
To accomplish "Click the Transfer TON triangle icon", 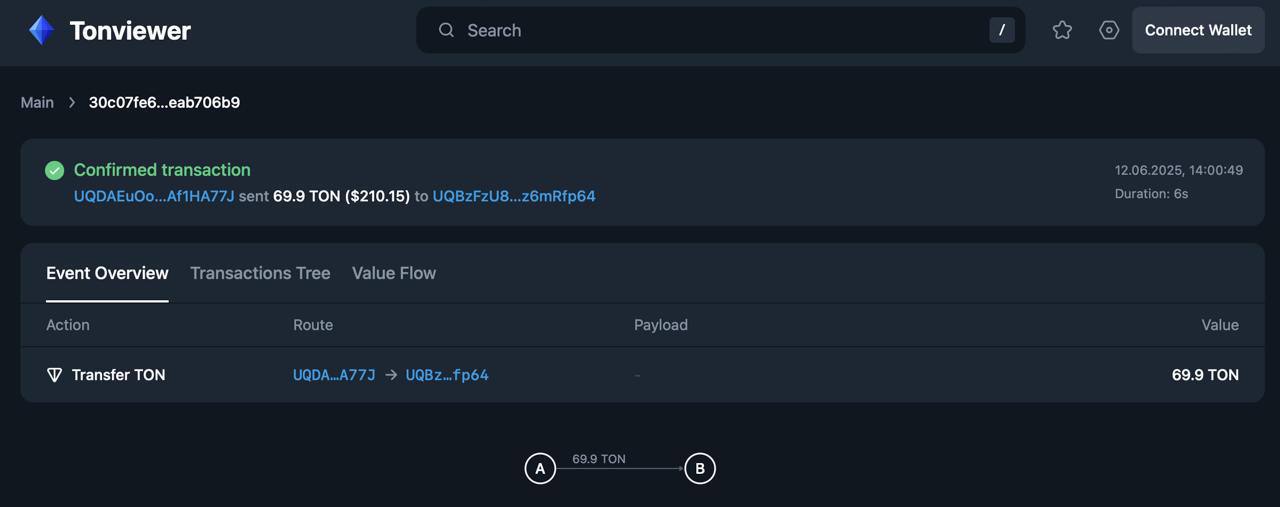I will 55,375.
